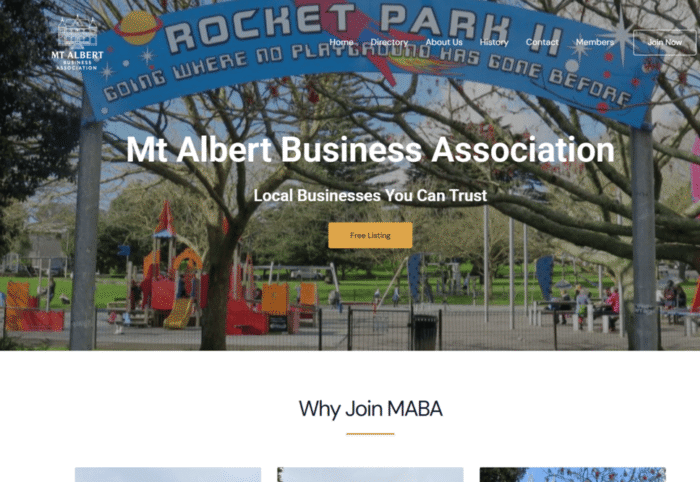Open the left card thumbnail image
Image resolution: width=700 pixels, height=482 pixels.
click(168, 474)
